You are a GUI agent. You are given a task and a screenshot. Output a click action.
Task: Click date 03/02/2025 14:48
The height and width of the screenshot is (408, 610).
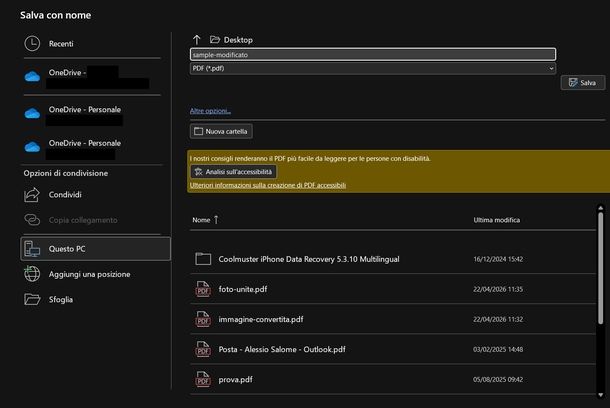point(498,349)
